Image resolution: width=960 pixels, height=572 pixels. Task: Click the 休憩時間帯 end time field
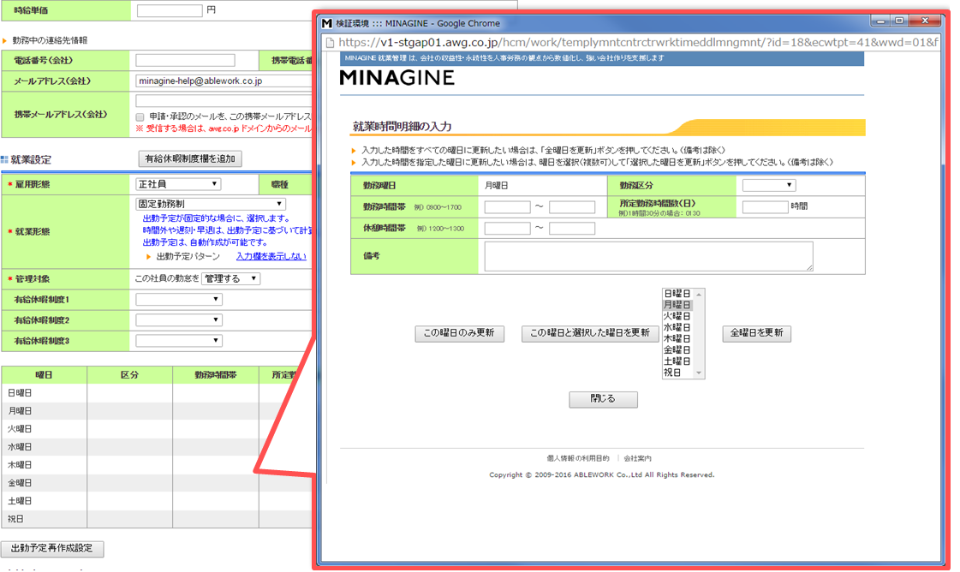(572, 228)
